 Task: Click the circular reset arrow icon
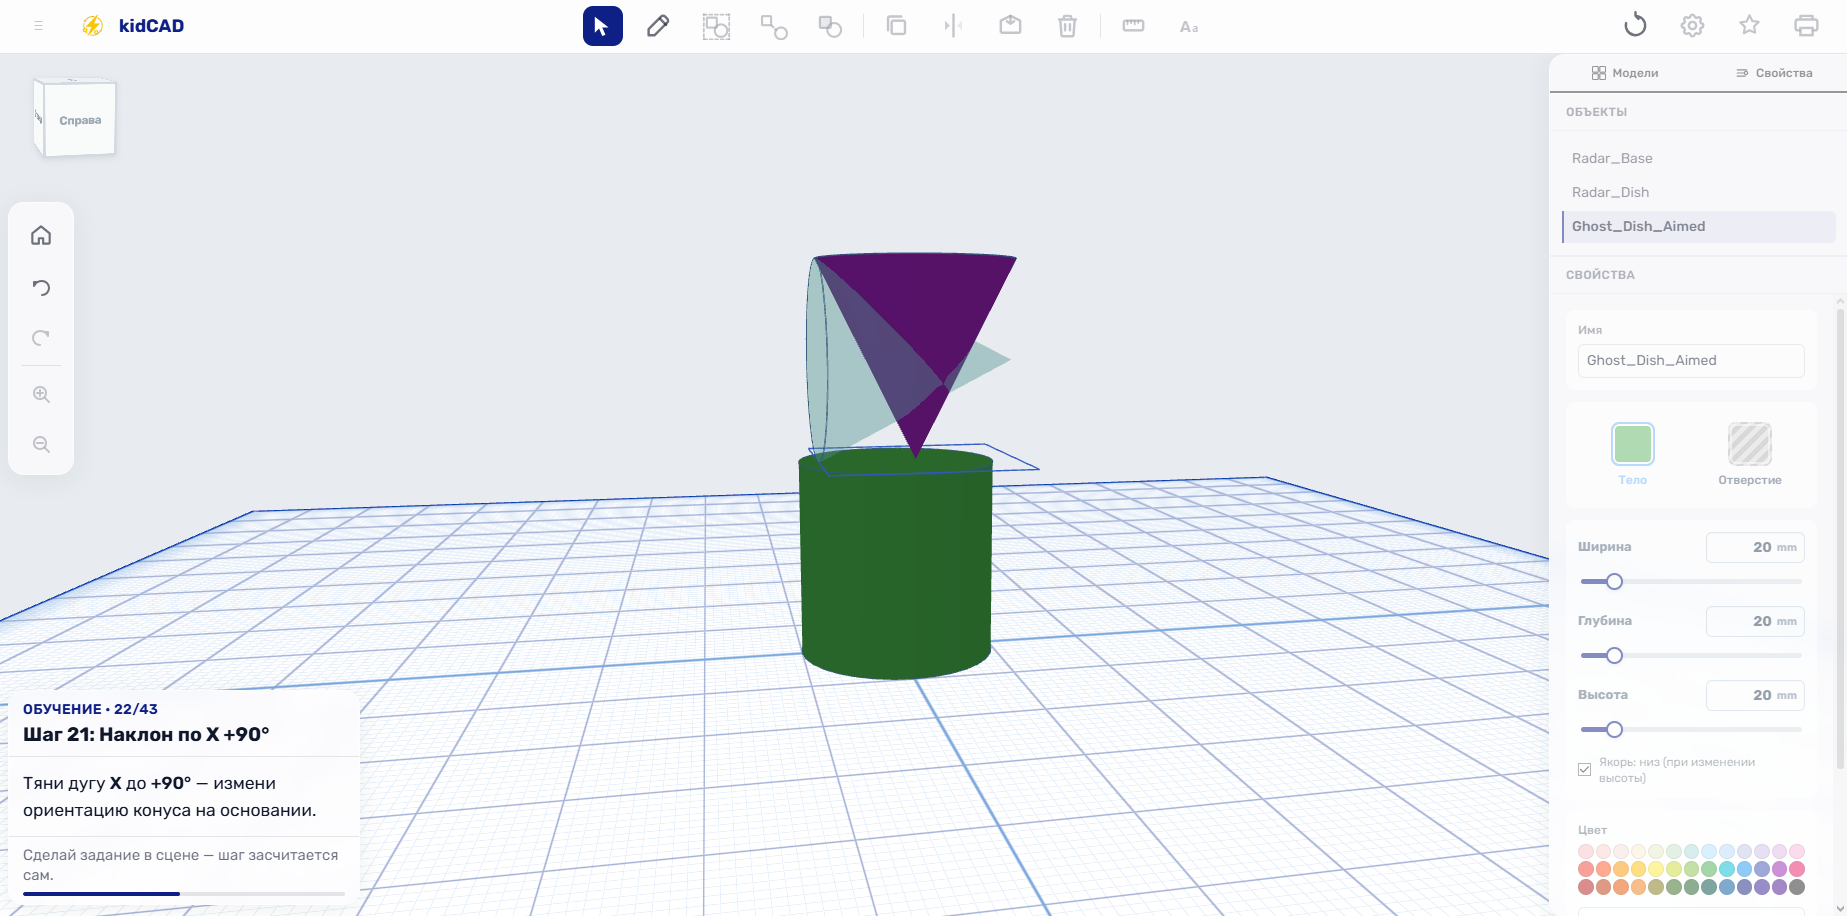tap(1635, 25)
